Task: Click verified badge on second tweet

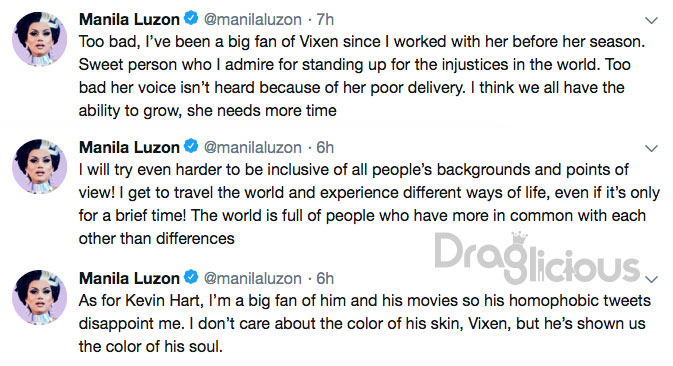Action: (x=191, y=146)
